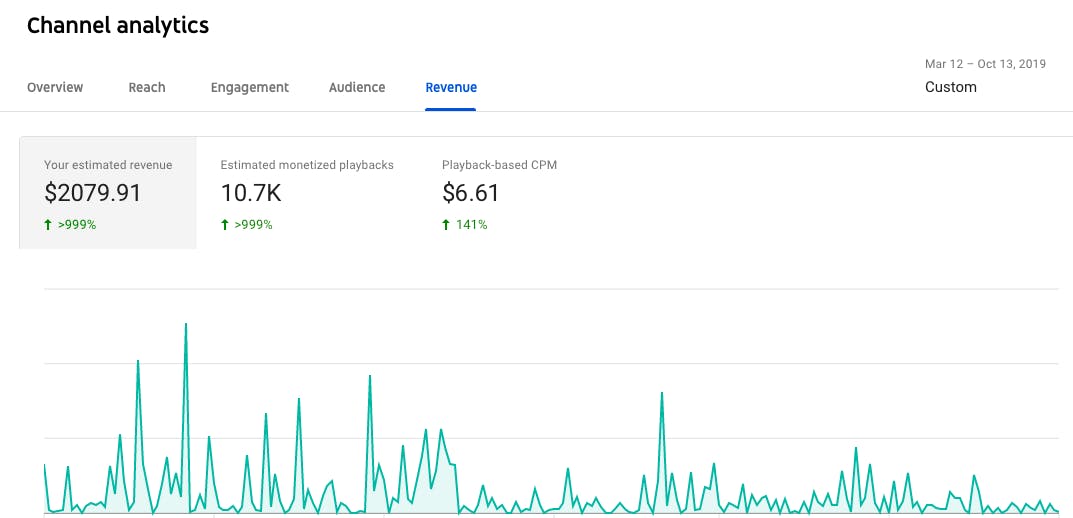Select Estimated monetized playbacks card

(x=307, y=193)
